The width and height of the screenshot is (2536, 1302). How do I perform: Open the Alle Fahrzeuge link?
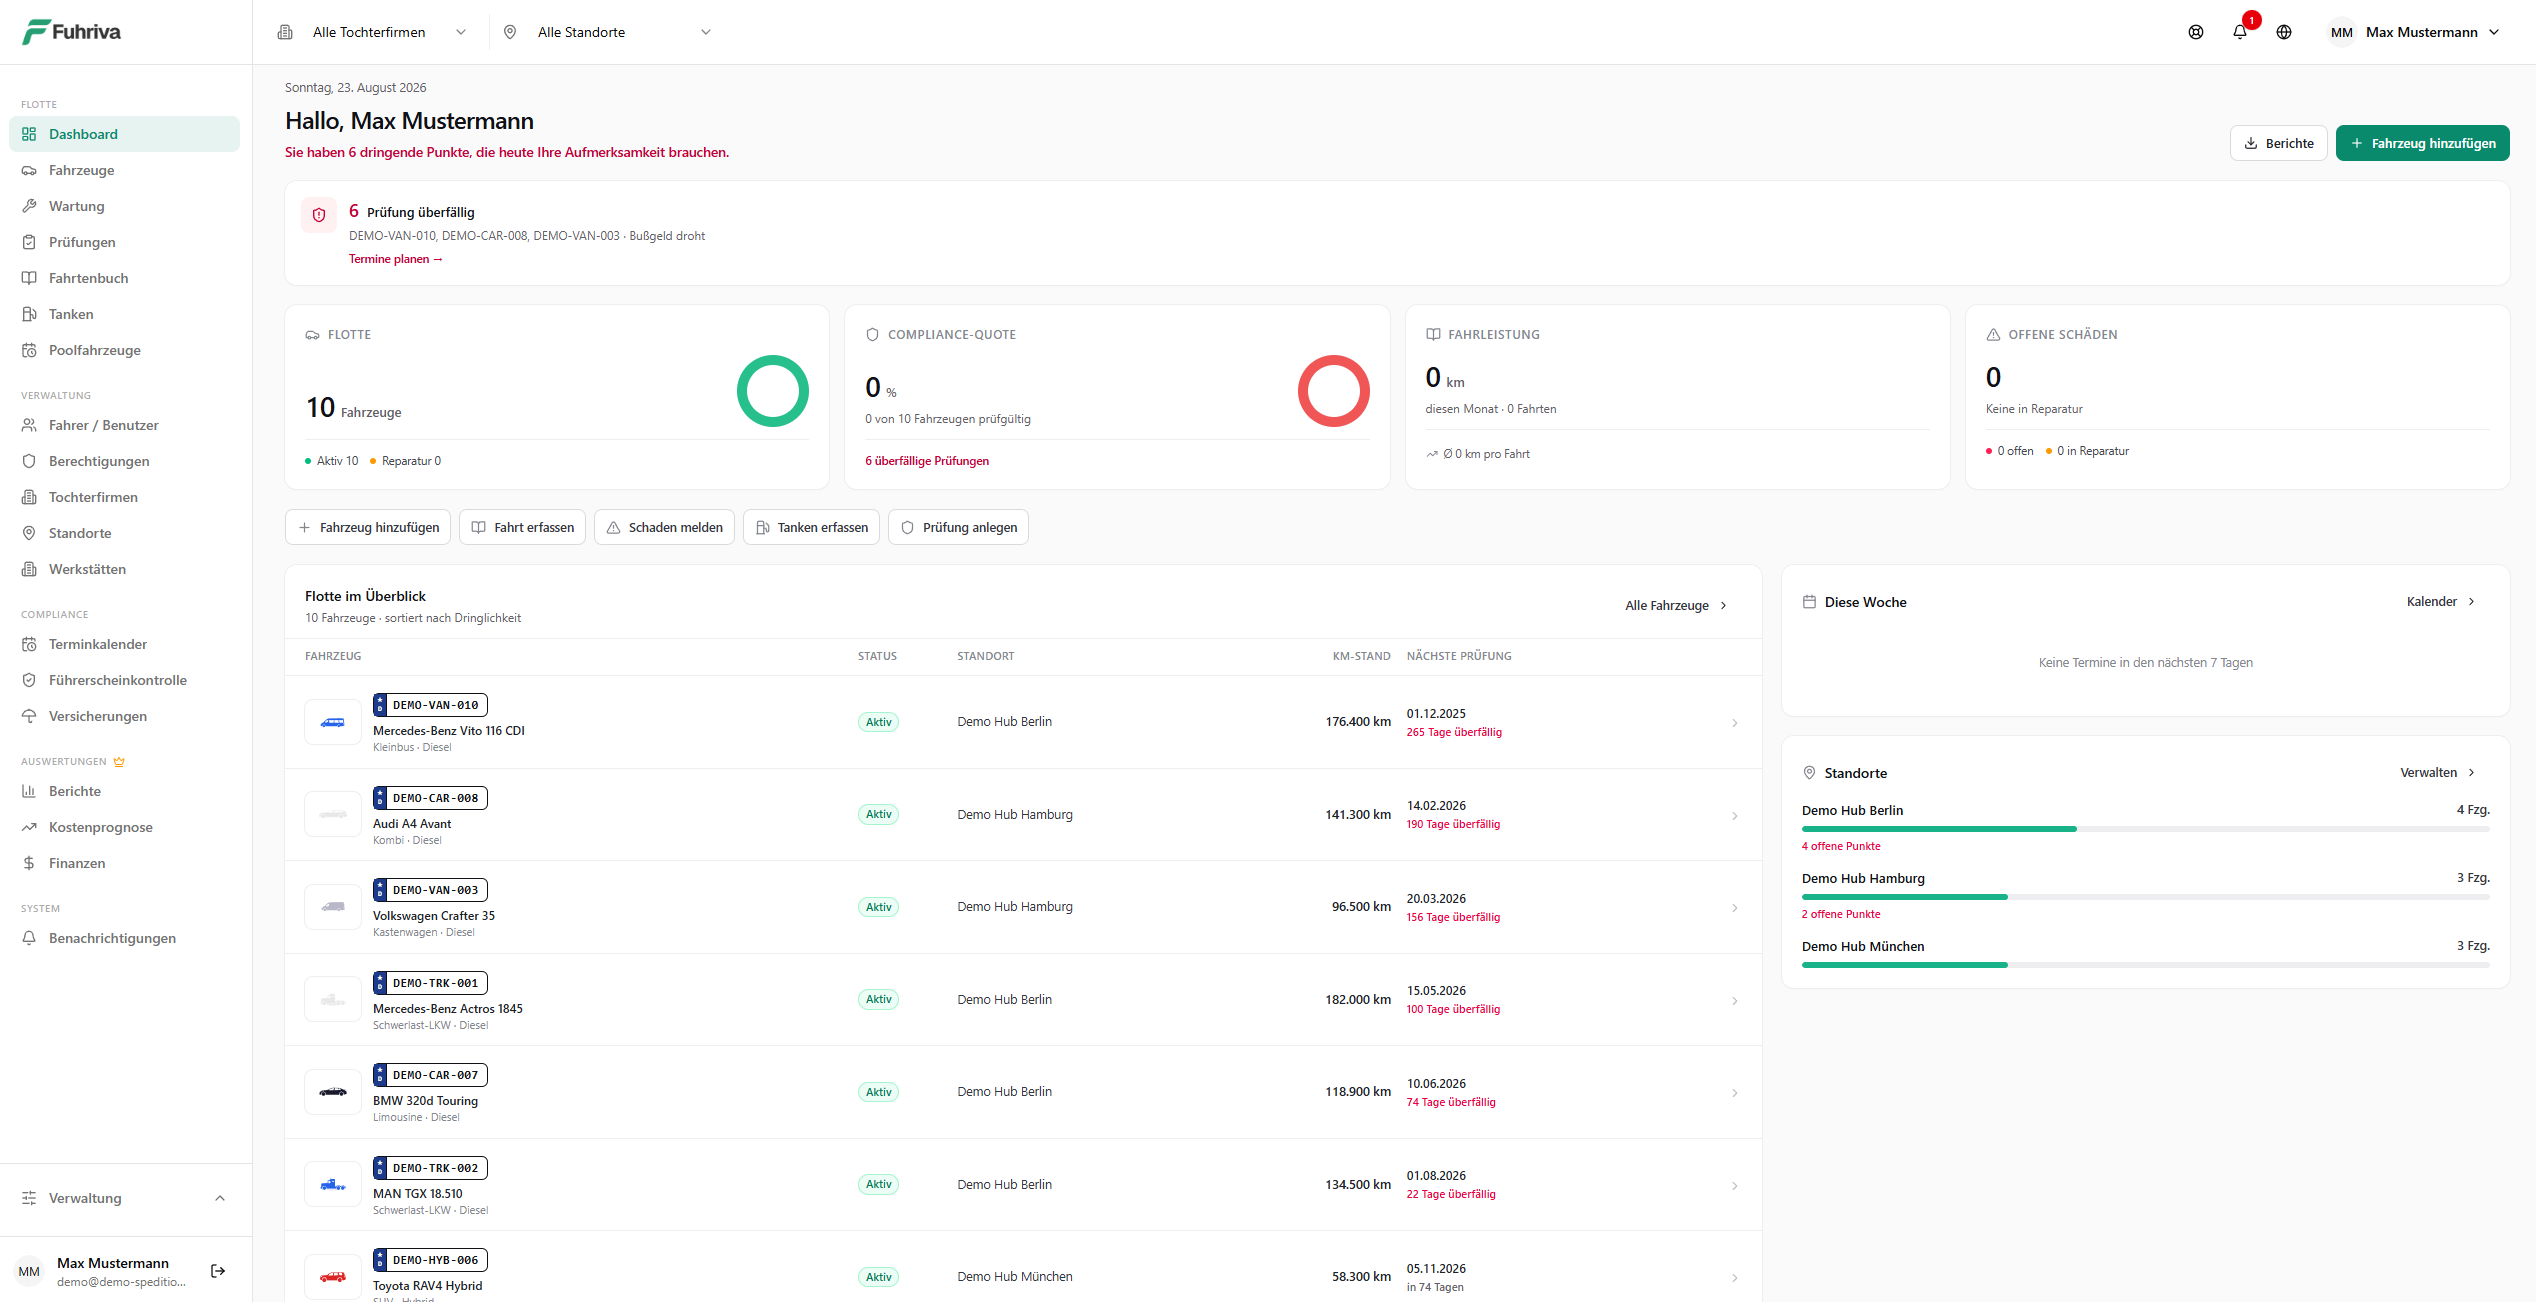click(1676, 605)
